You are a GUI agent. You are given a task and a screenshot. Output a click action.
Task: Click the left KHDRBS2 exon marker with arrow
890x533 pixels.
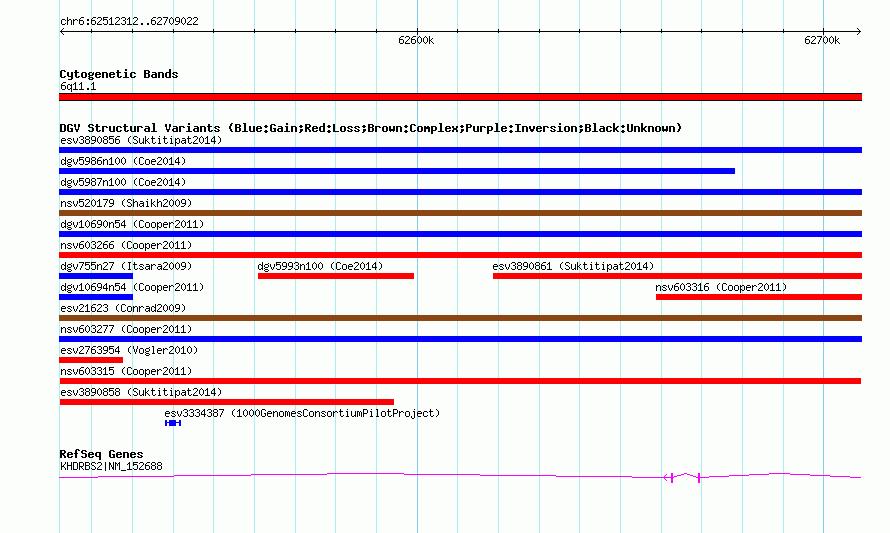click(x=669, y=478)
